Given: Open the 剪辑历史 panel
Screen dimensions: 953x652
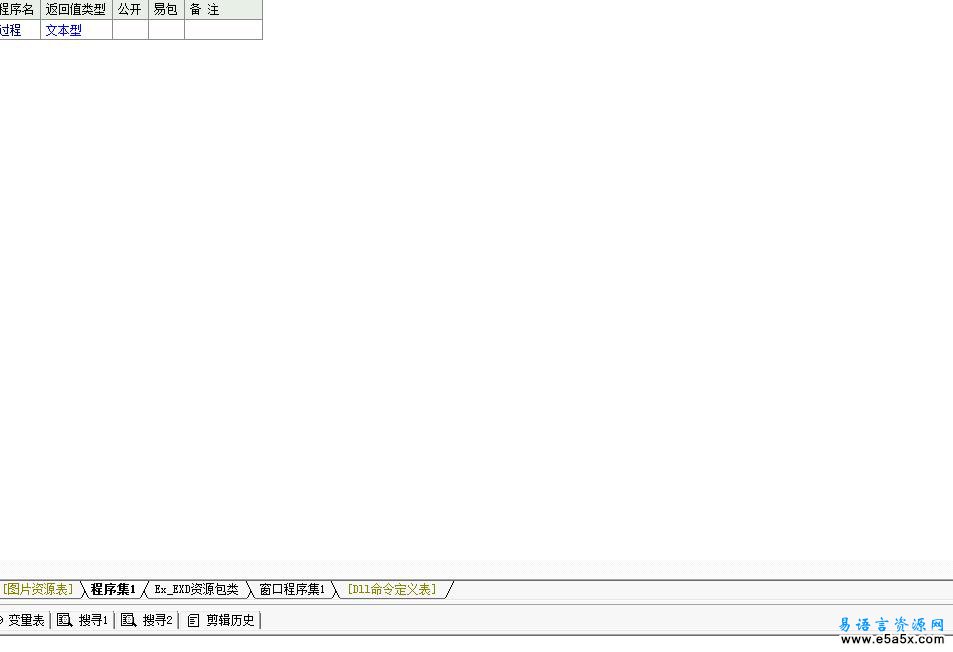Looking at the screenshot, I should point(221,620).
